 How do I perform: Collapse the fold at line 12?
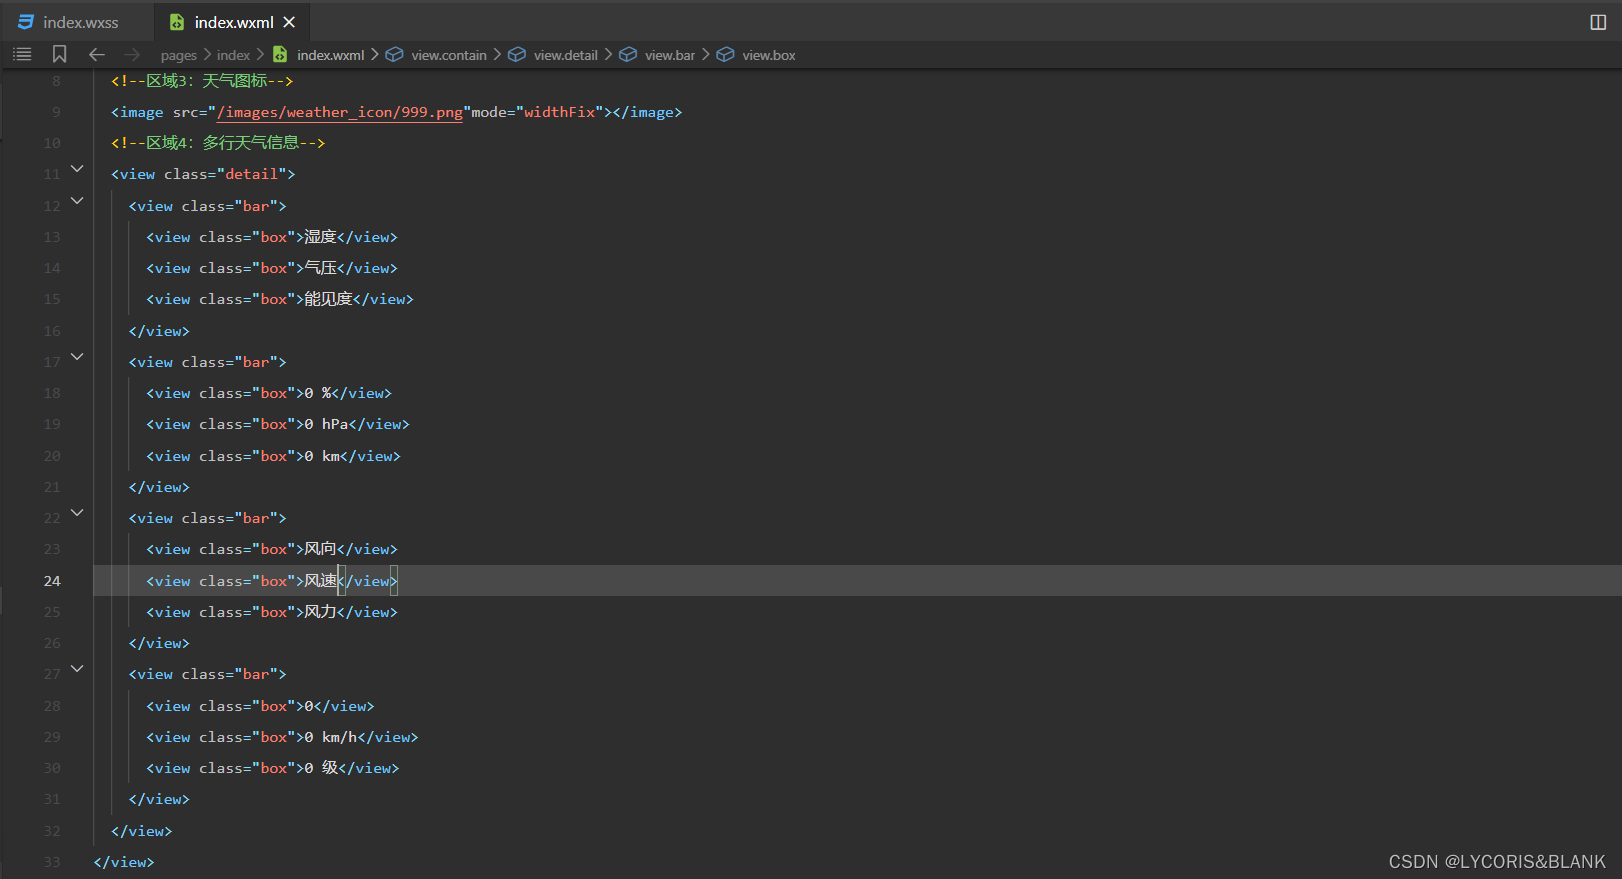77,201
